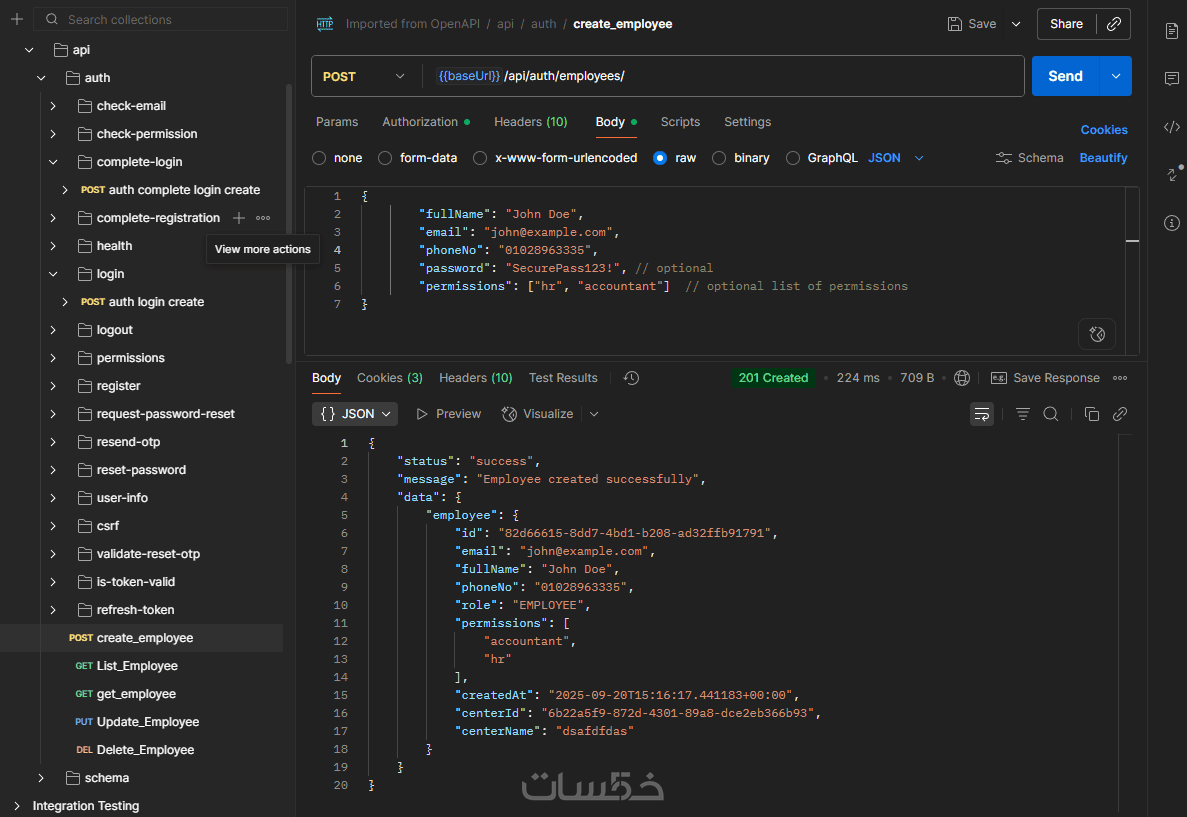This screenshot has width=1187, height=817.
Task: Click the Beautify link
Action: (1103, 158)
